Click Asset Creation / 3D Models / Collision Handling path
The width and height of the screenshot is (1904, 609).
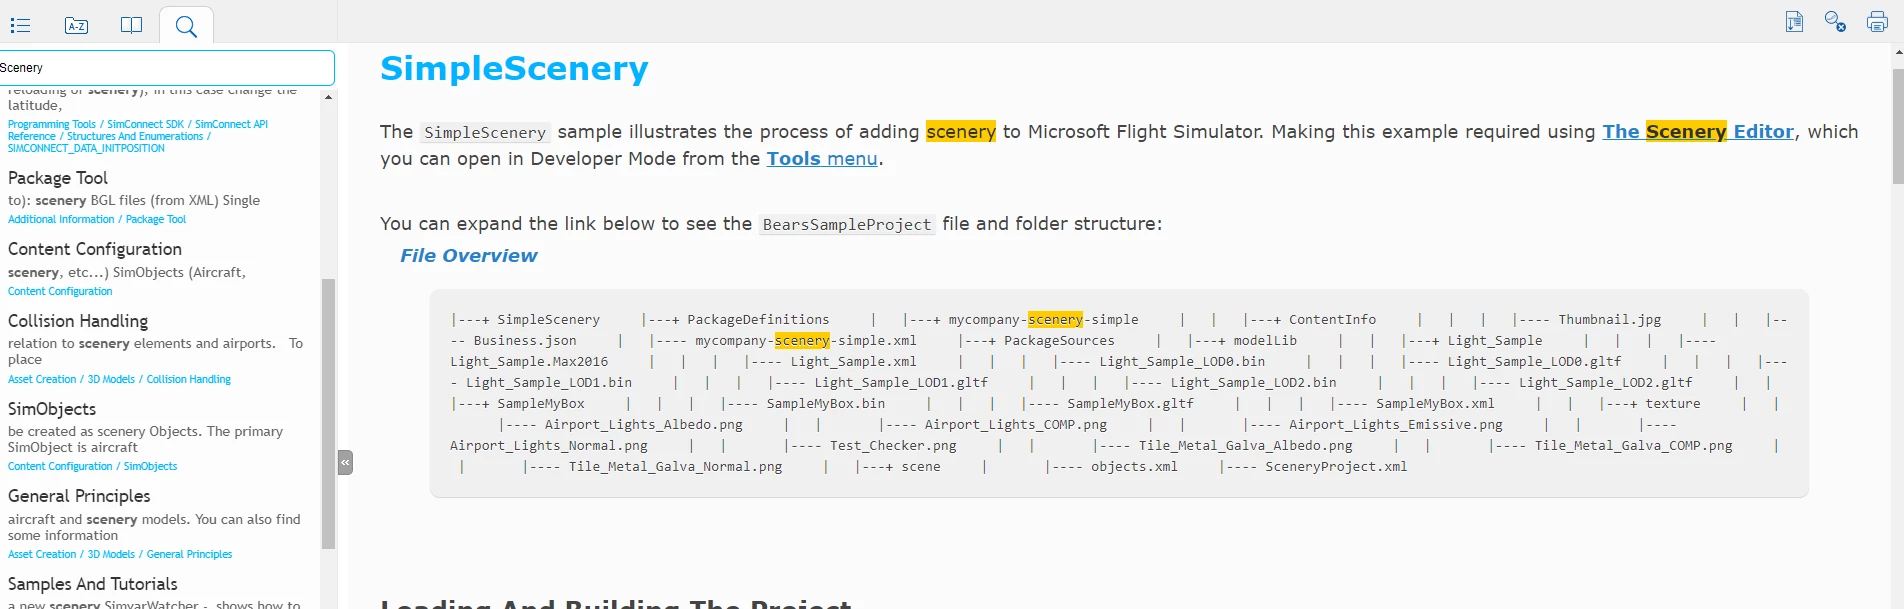click(119, 379)
